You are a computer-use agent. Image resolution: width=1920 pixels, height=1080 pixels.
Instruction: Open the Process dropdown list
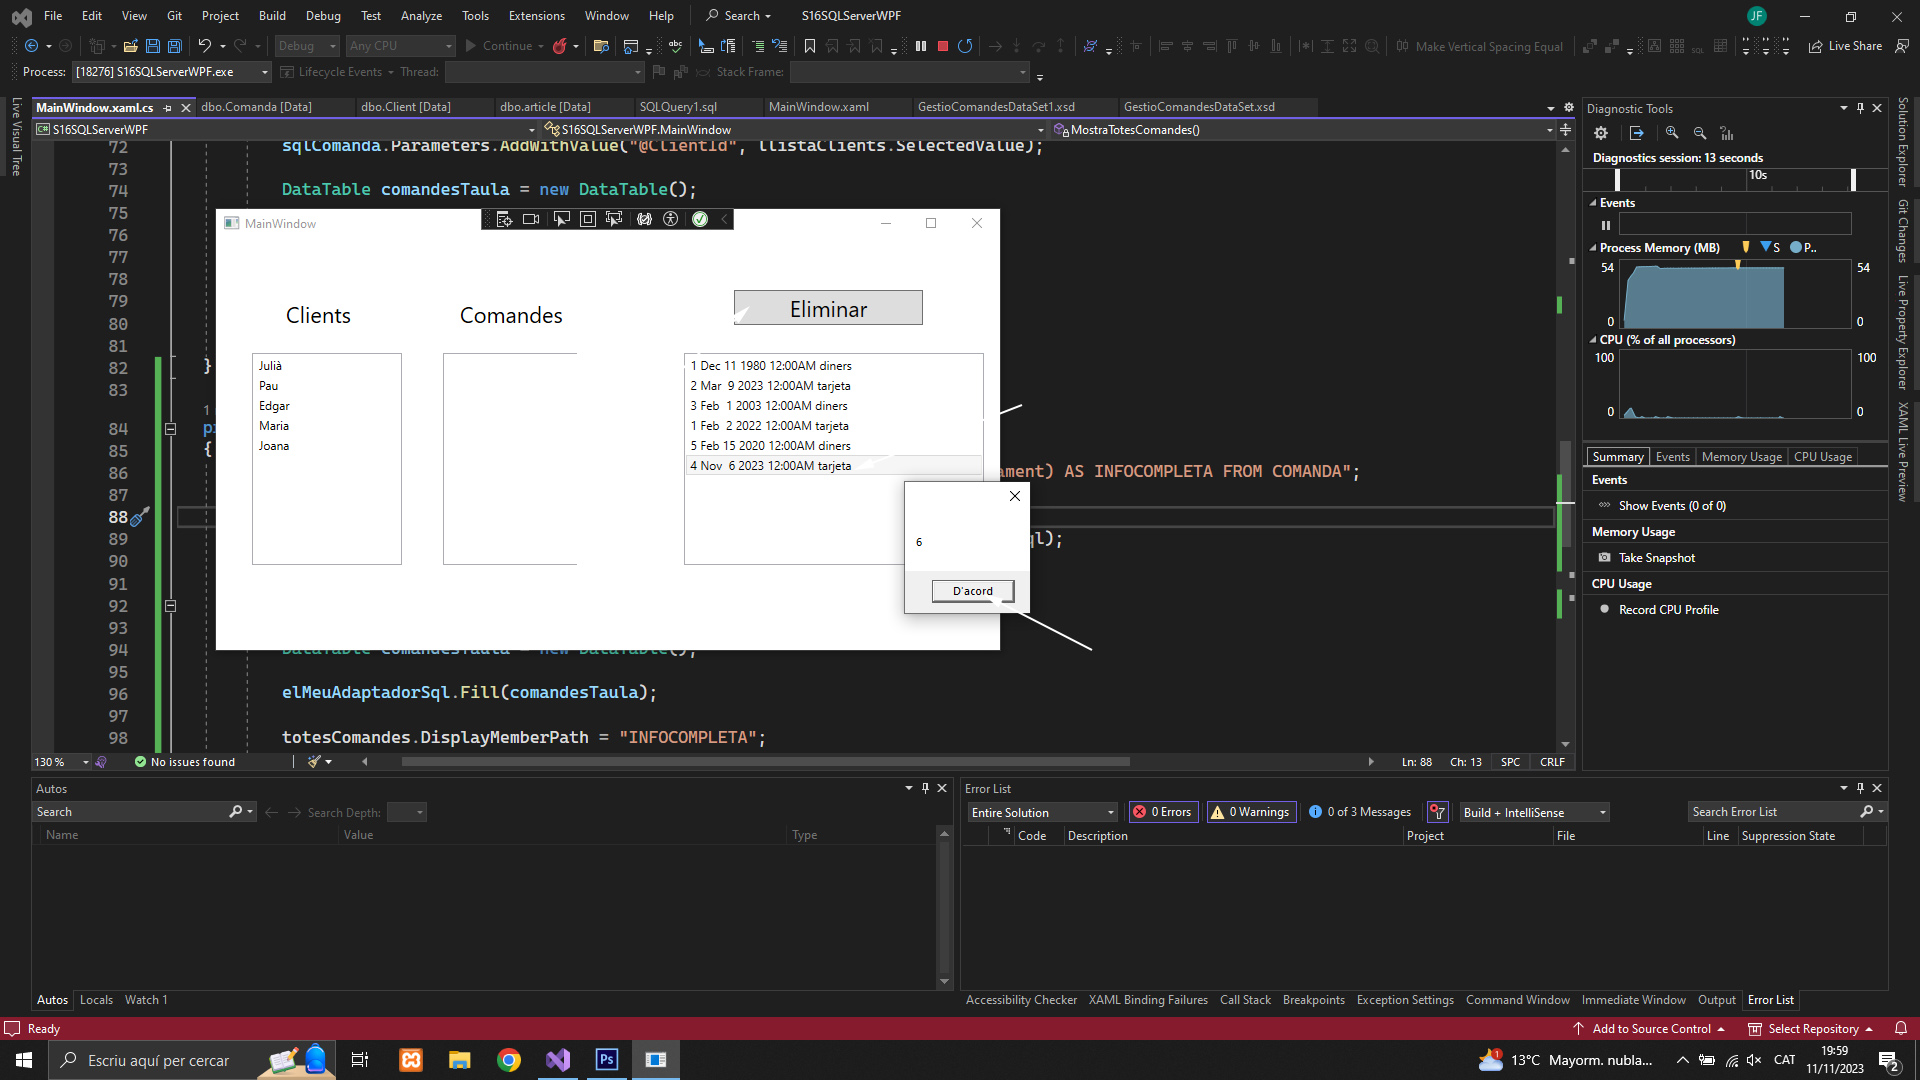(x=265, y=72)
